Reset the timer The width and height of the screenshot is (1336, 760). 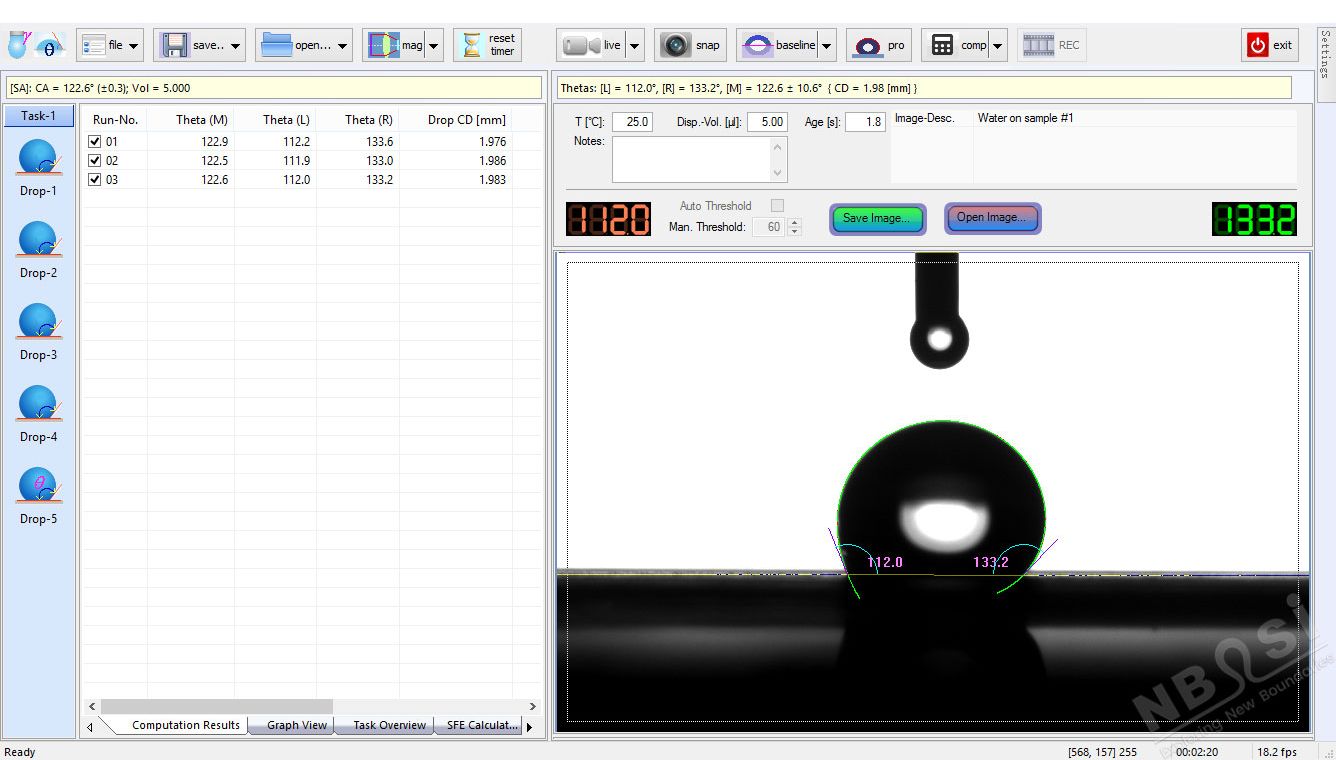pyautogui.click(x=487, y=44)
